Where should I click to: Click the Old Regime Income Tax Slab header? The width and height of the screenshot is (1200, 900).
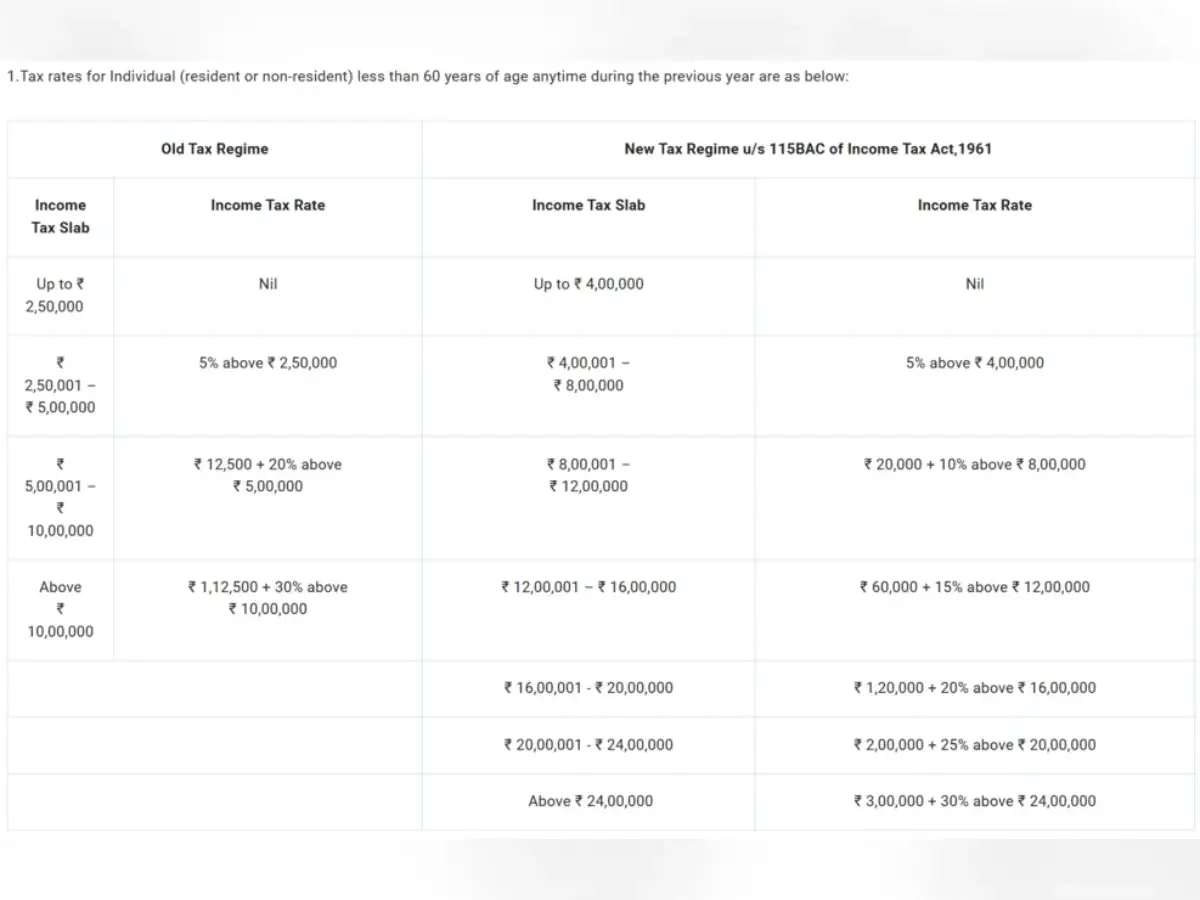[60, 217]
